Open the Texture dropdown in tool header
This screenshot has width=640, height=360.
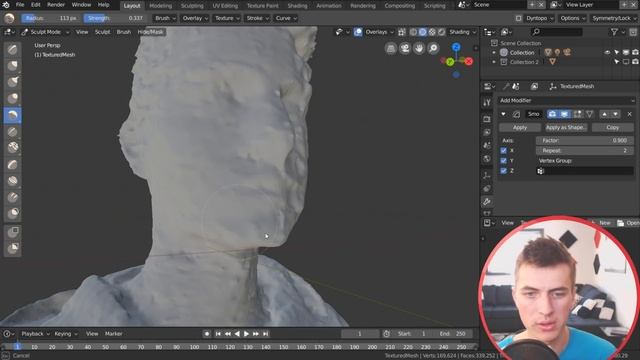point(227,18)
